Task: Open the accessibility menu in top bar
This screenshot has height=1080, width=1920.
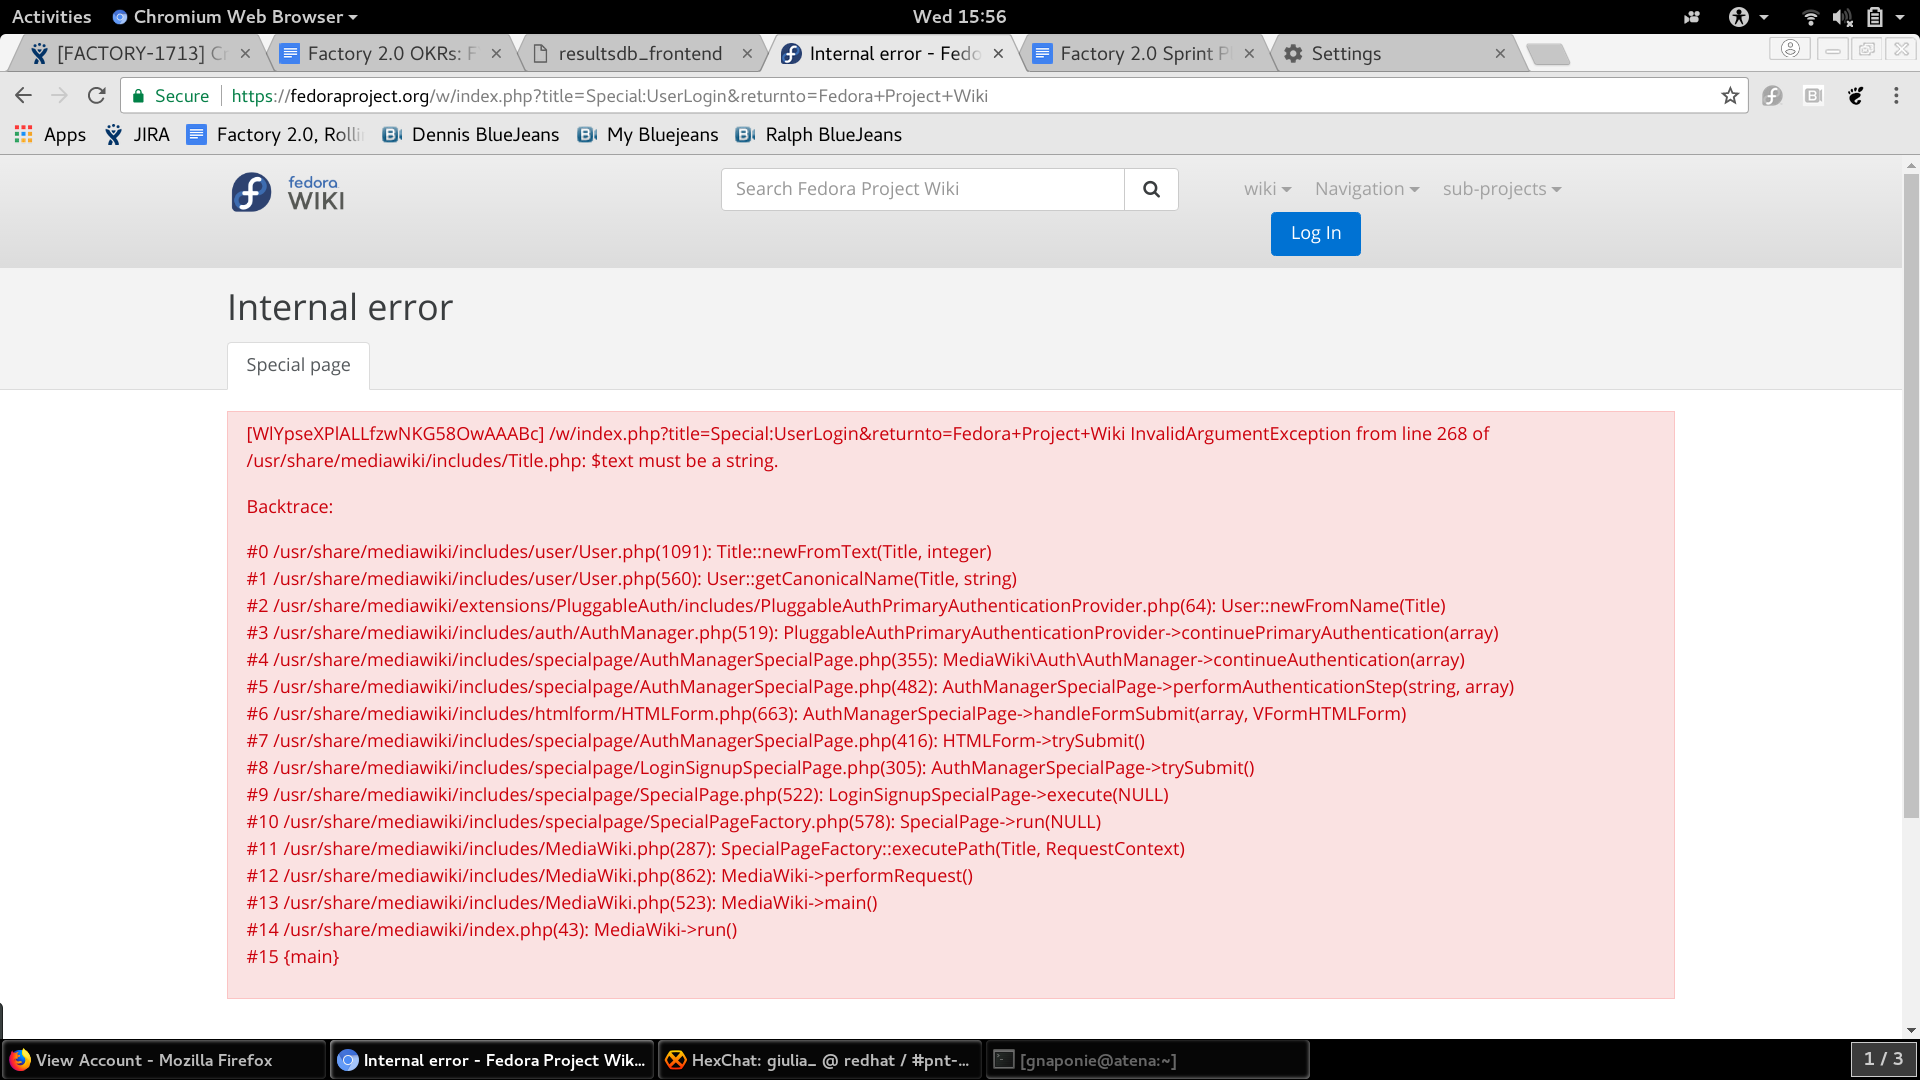Action: pyautogui.click(x=1748, y=17)
